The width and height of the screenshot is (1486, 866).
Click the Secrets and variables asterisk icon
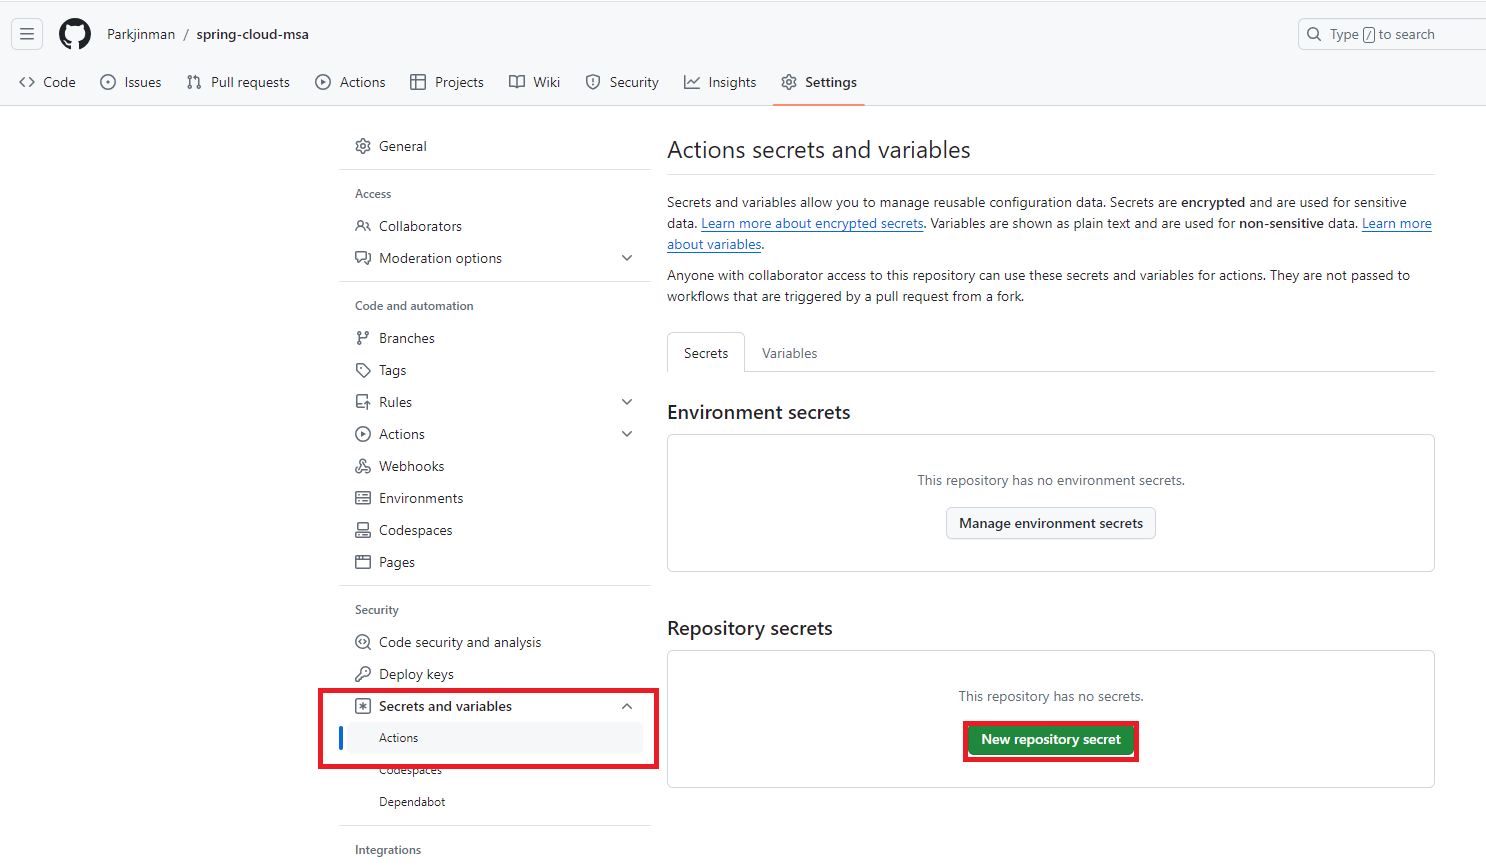point(363,706)
